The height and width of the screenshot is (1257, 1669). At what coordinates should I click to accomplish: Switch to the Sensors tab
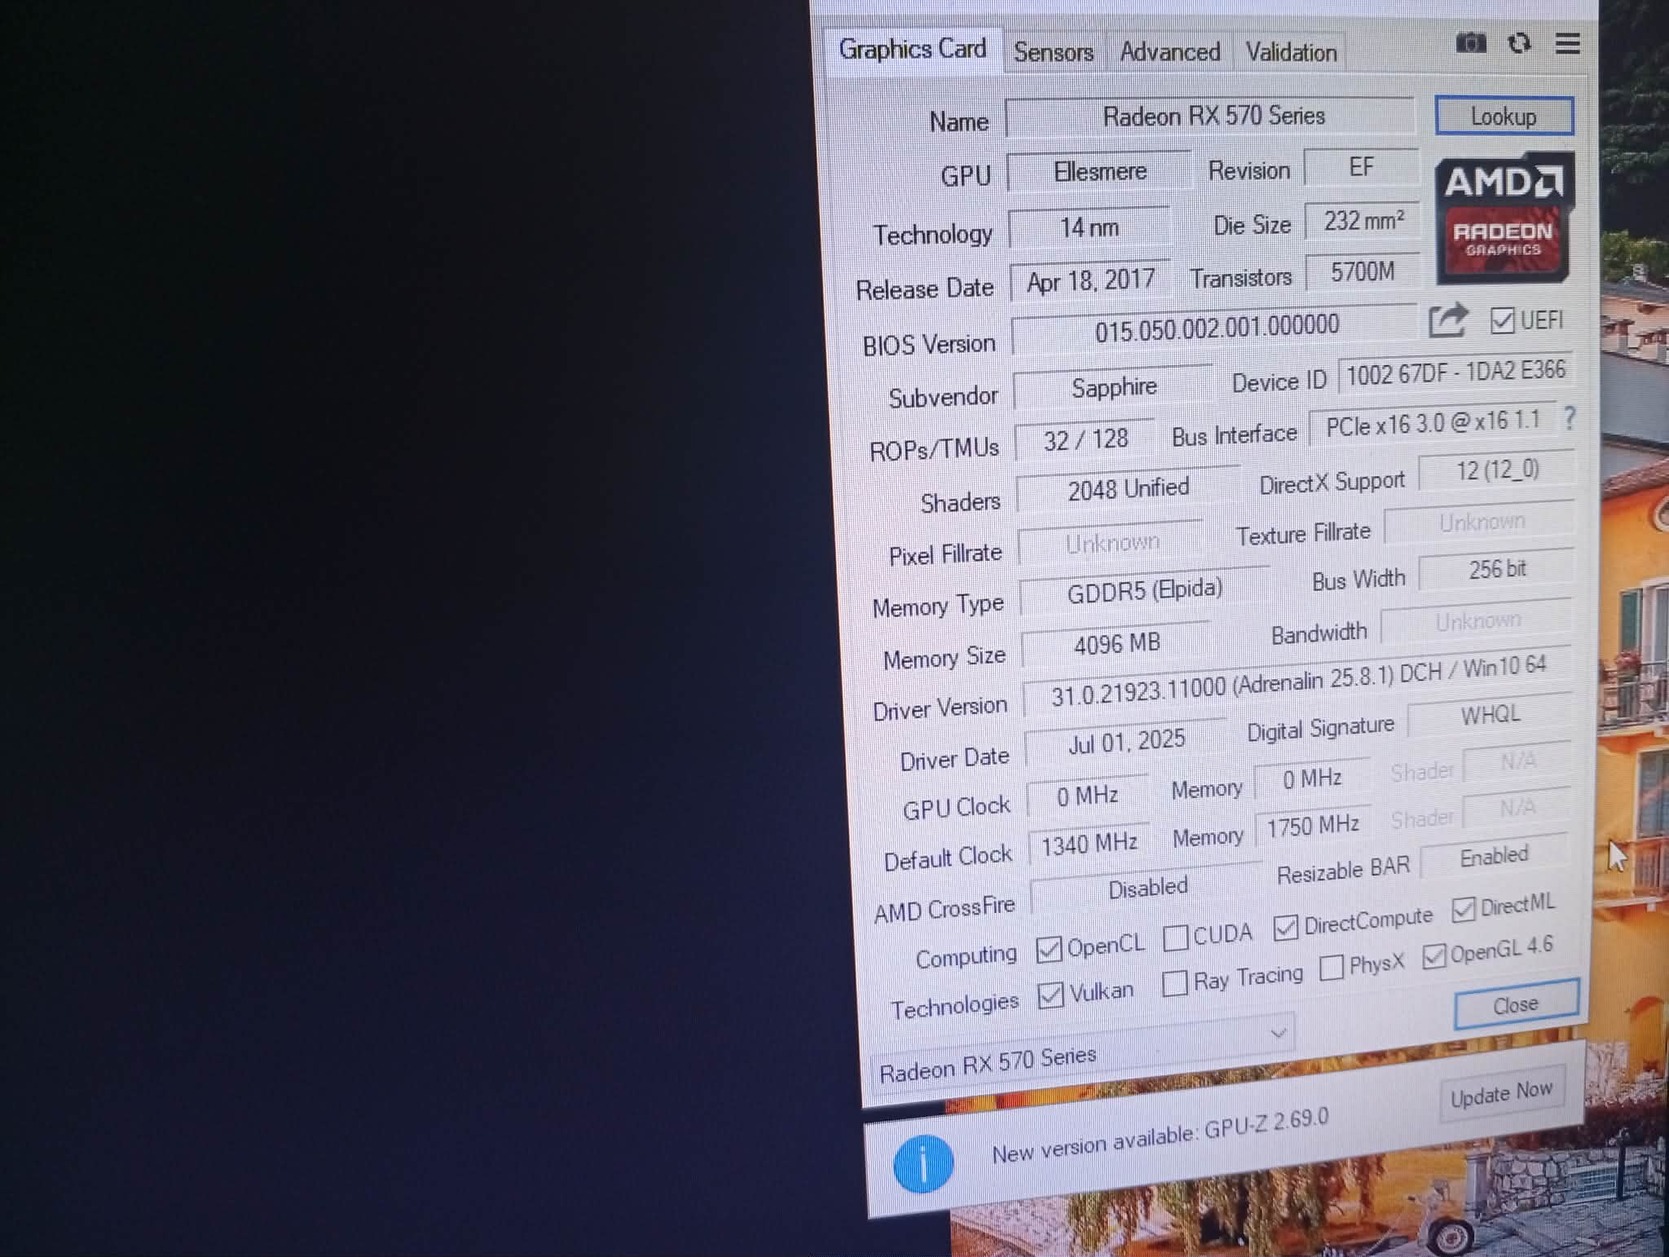click(x=1053, y=52)
